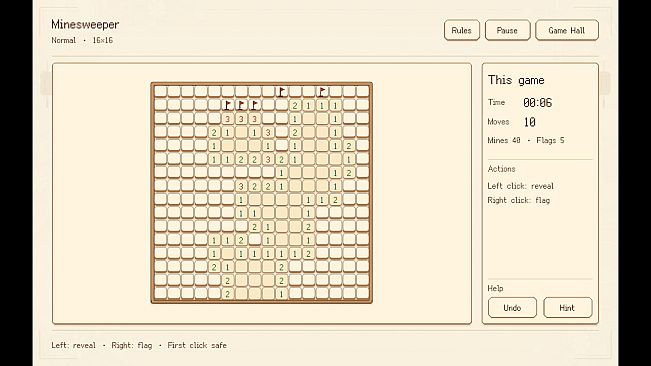Click the 2 cell directly below the left top-row flag's right neighbor
Screen dimensions: 651x366
[x=295, y=105]
